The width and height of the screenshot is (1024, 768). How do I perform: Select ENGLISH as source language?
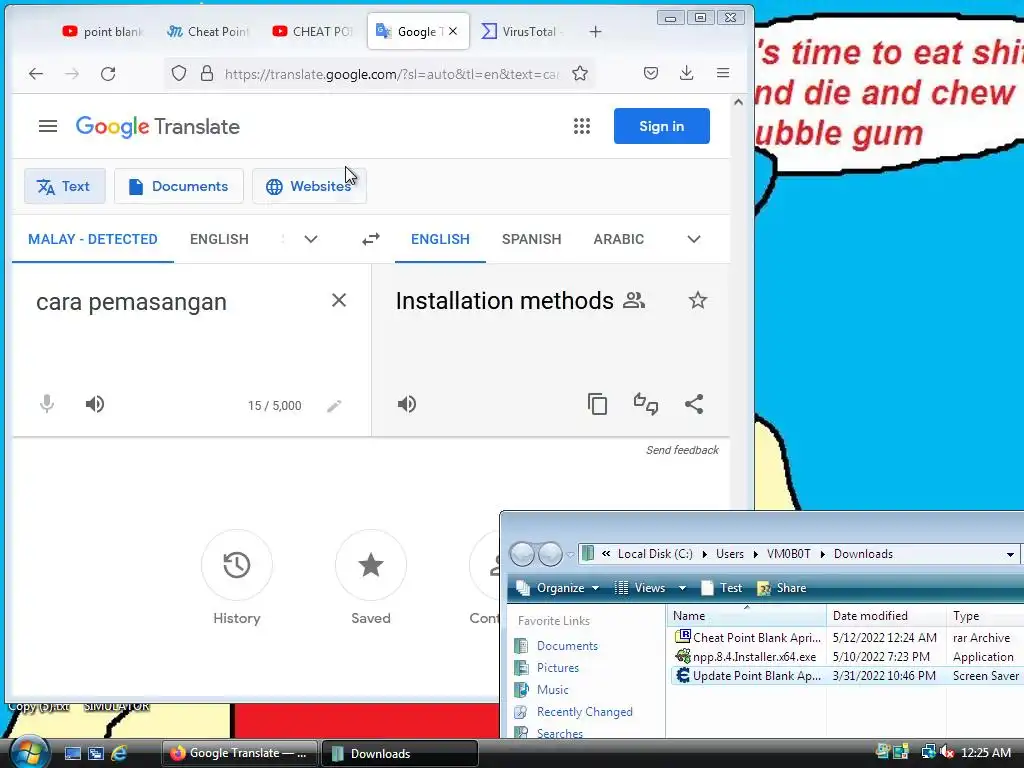coord(219,239)
